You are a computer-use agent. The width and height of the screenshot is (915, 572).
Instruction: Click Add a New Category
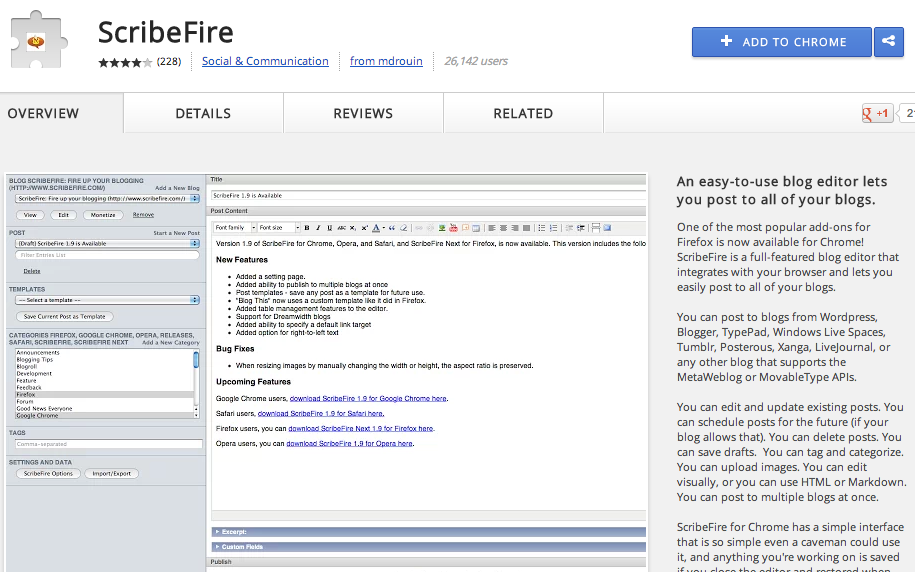click(x=171, y=343)
